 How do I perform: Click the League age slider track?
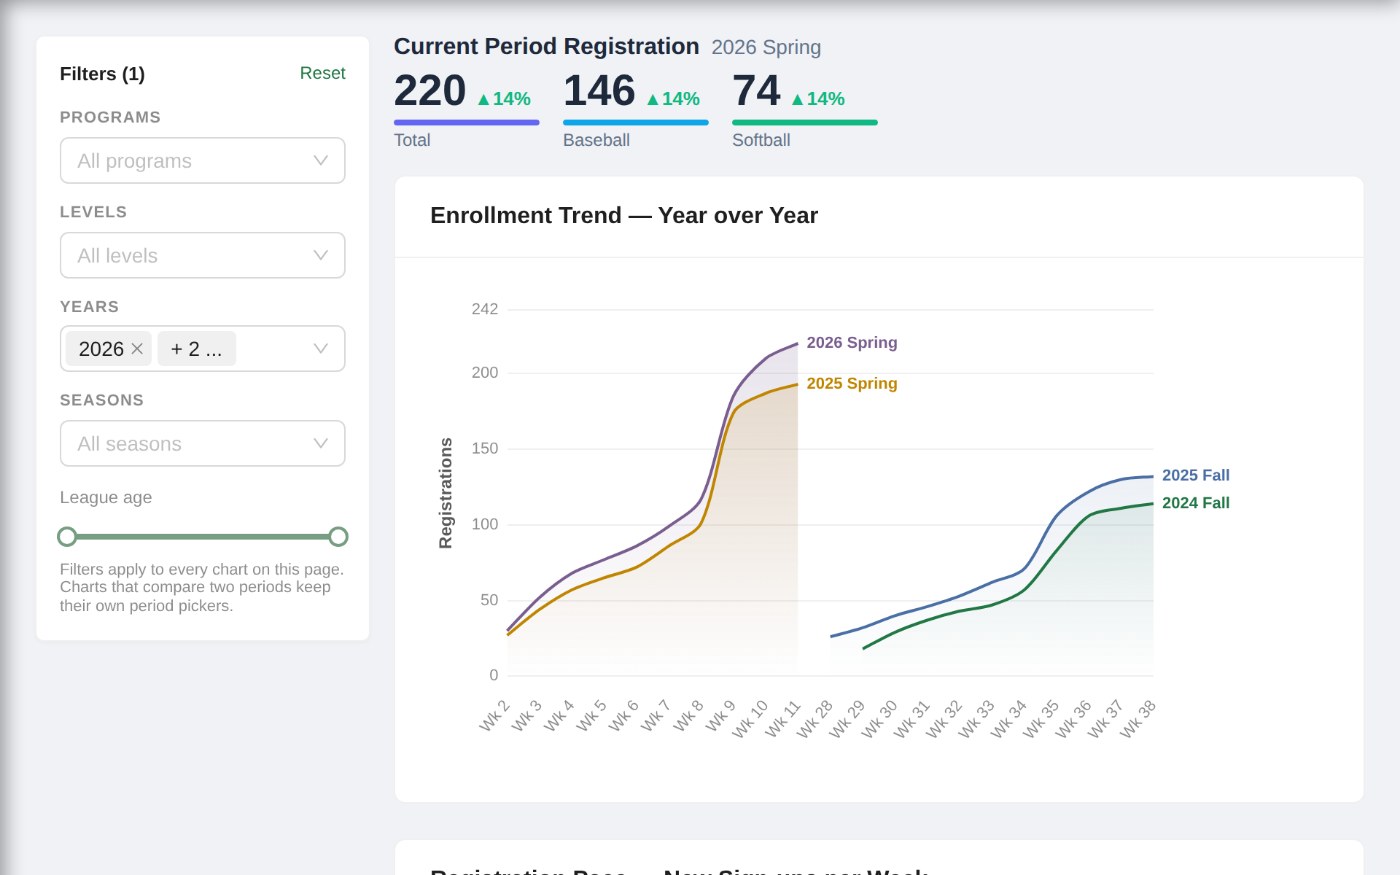coord(203,537)
